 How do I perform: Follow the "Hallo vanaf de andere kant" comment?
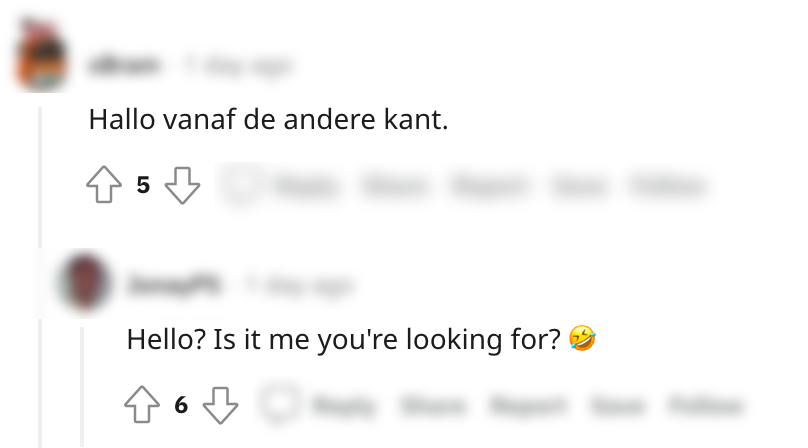tap(667, 186)
